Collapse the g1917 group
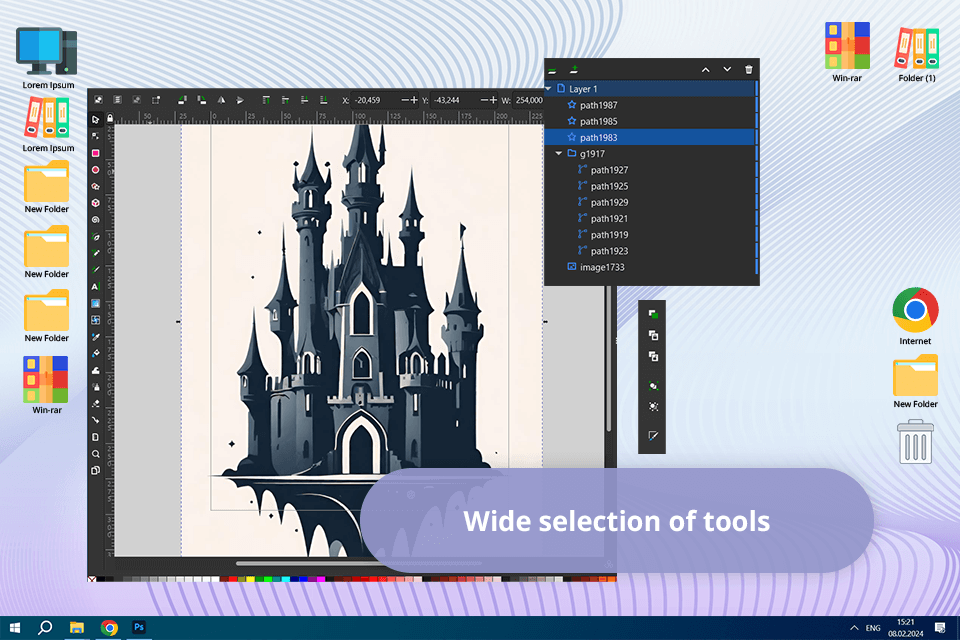Image resolution: width=960 pixels, height=640 pixels. [x=558, y=154]
